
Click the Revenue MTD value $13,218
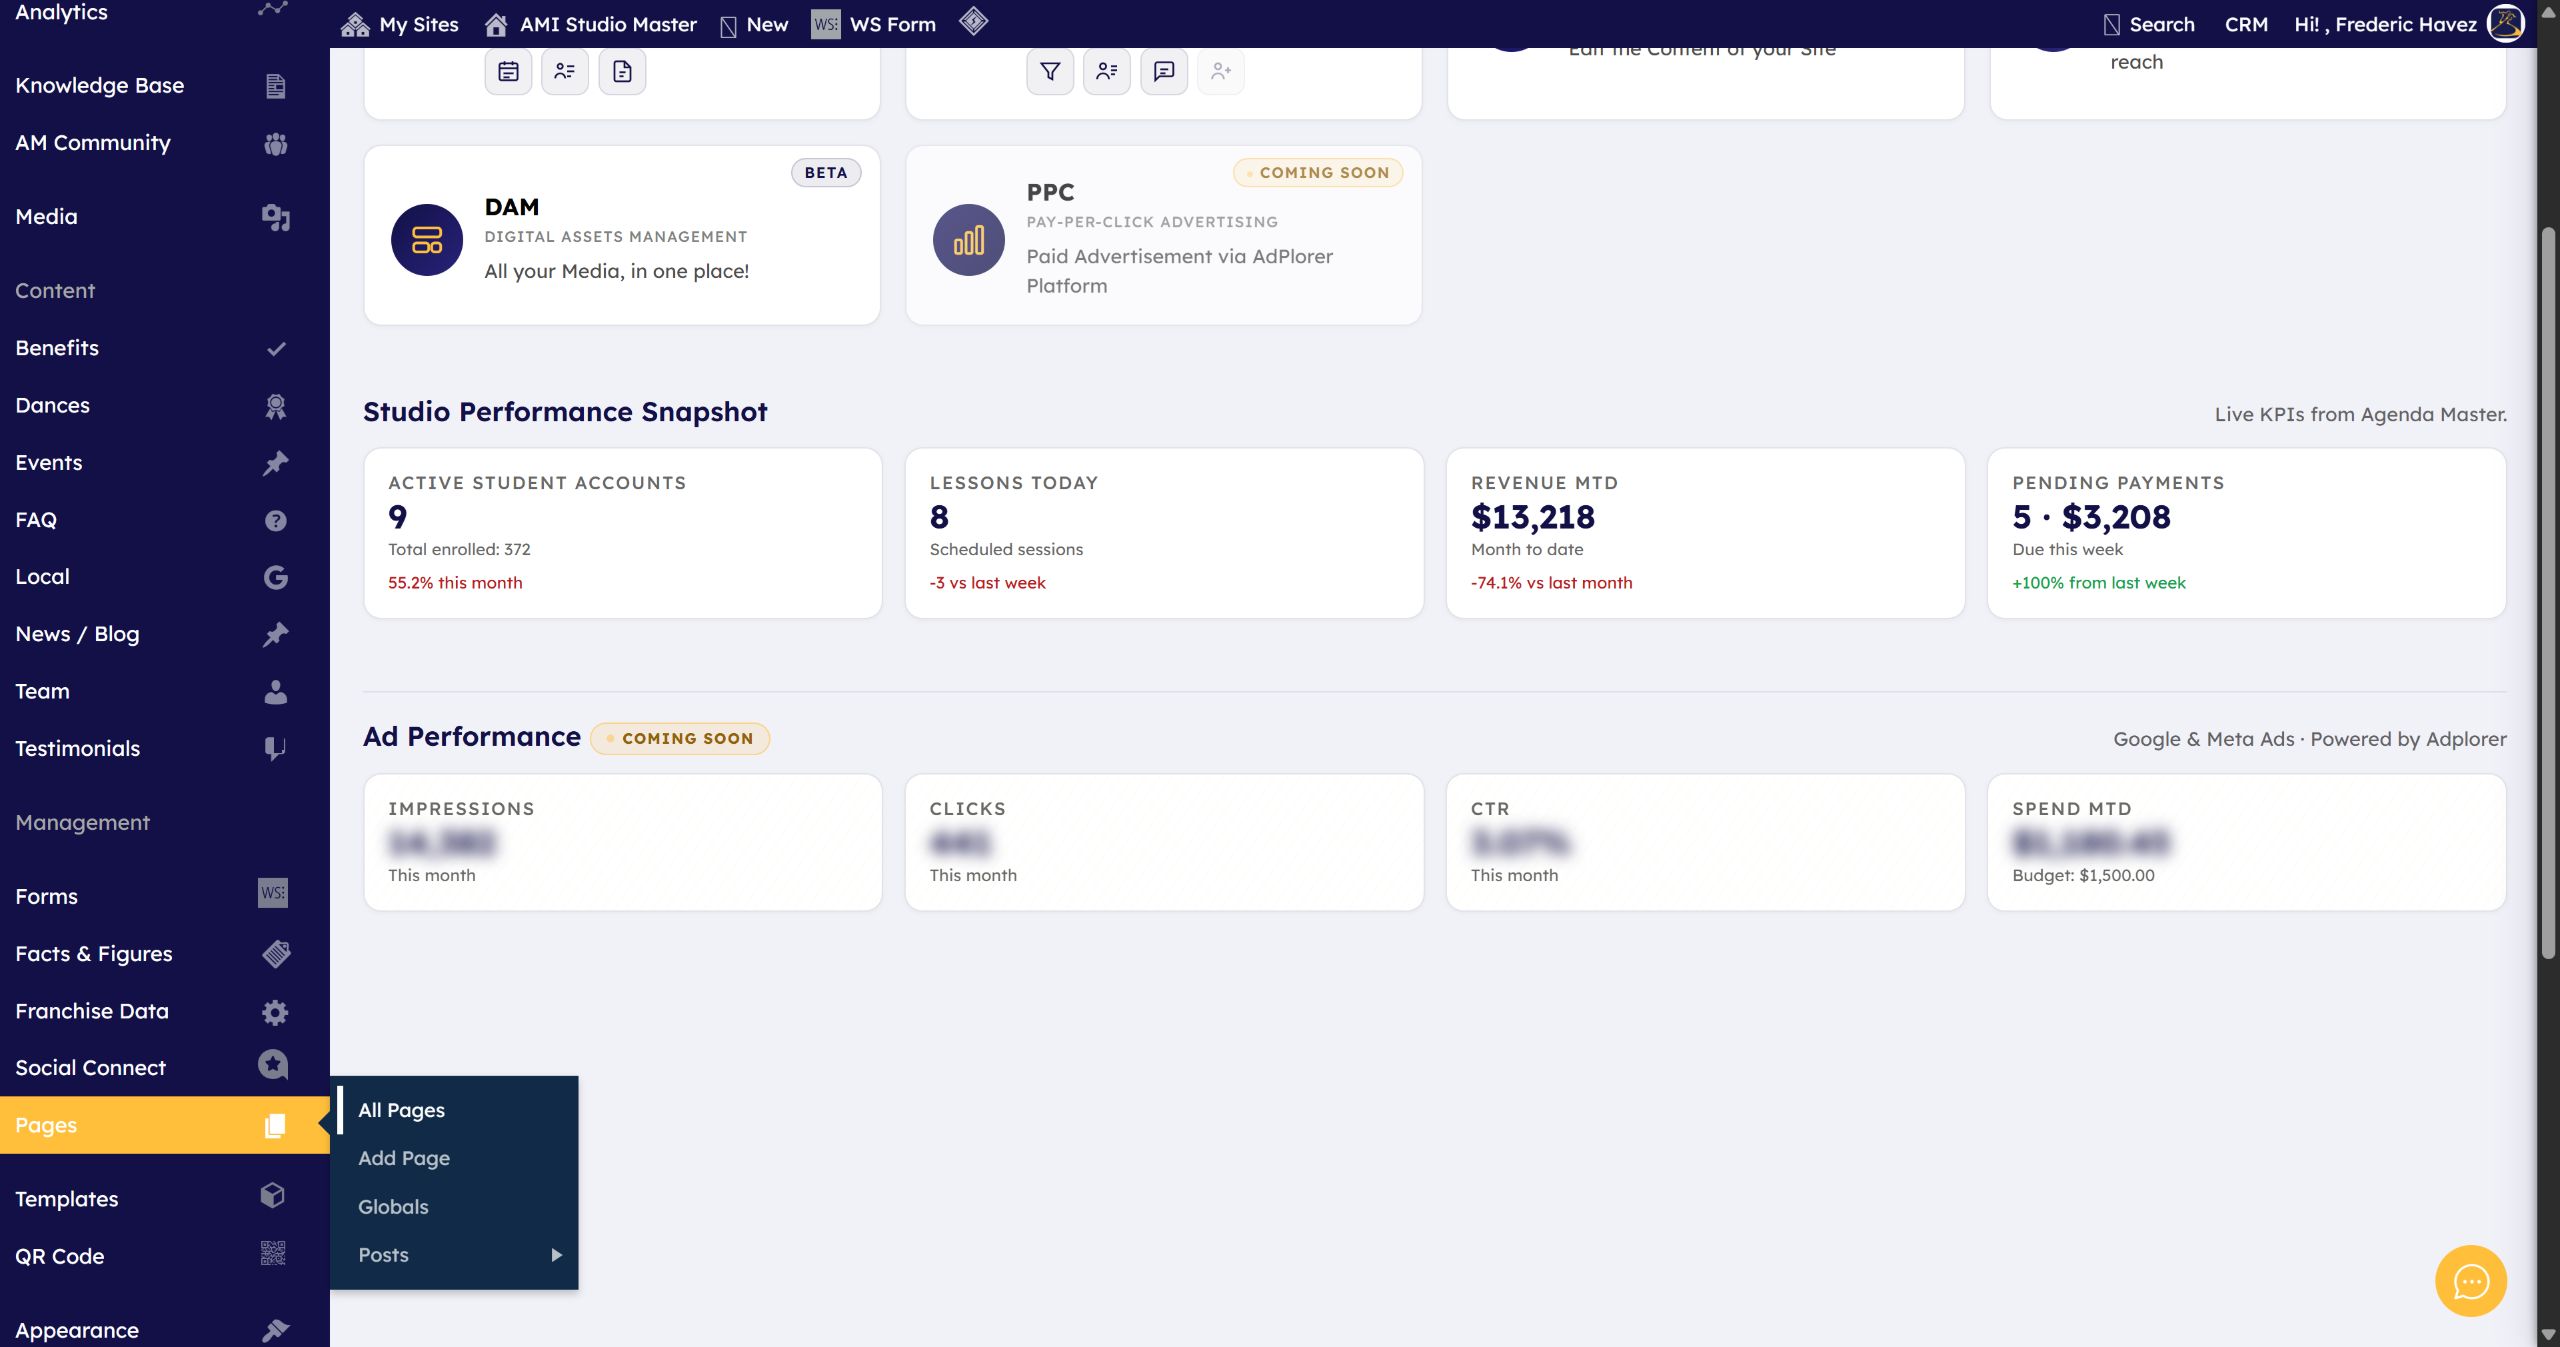(x=1532, y=517)
